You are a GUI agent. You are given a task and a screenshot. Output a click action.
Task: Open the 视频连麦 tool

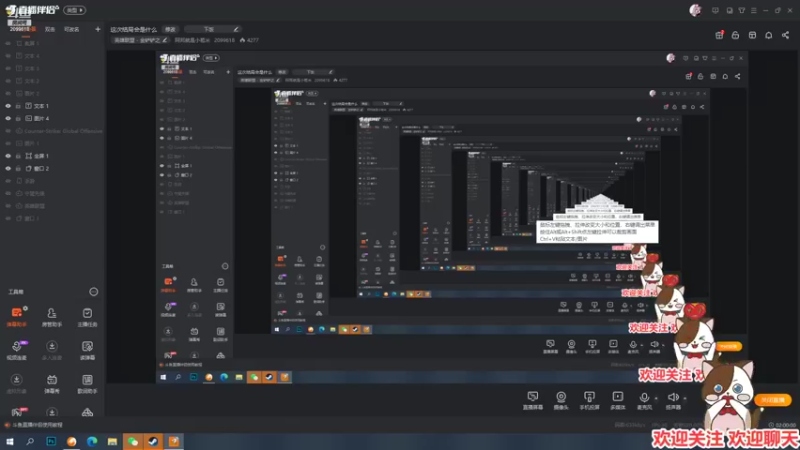16,350
